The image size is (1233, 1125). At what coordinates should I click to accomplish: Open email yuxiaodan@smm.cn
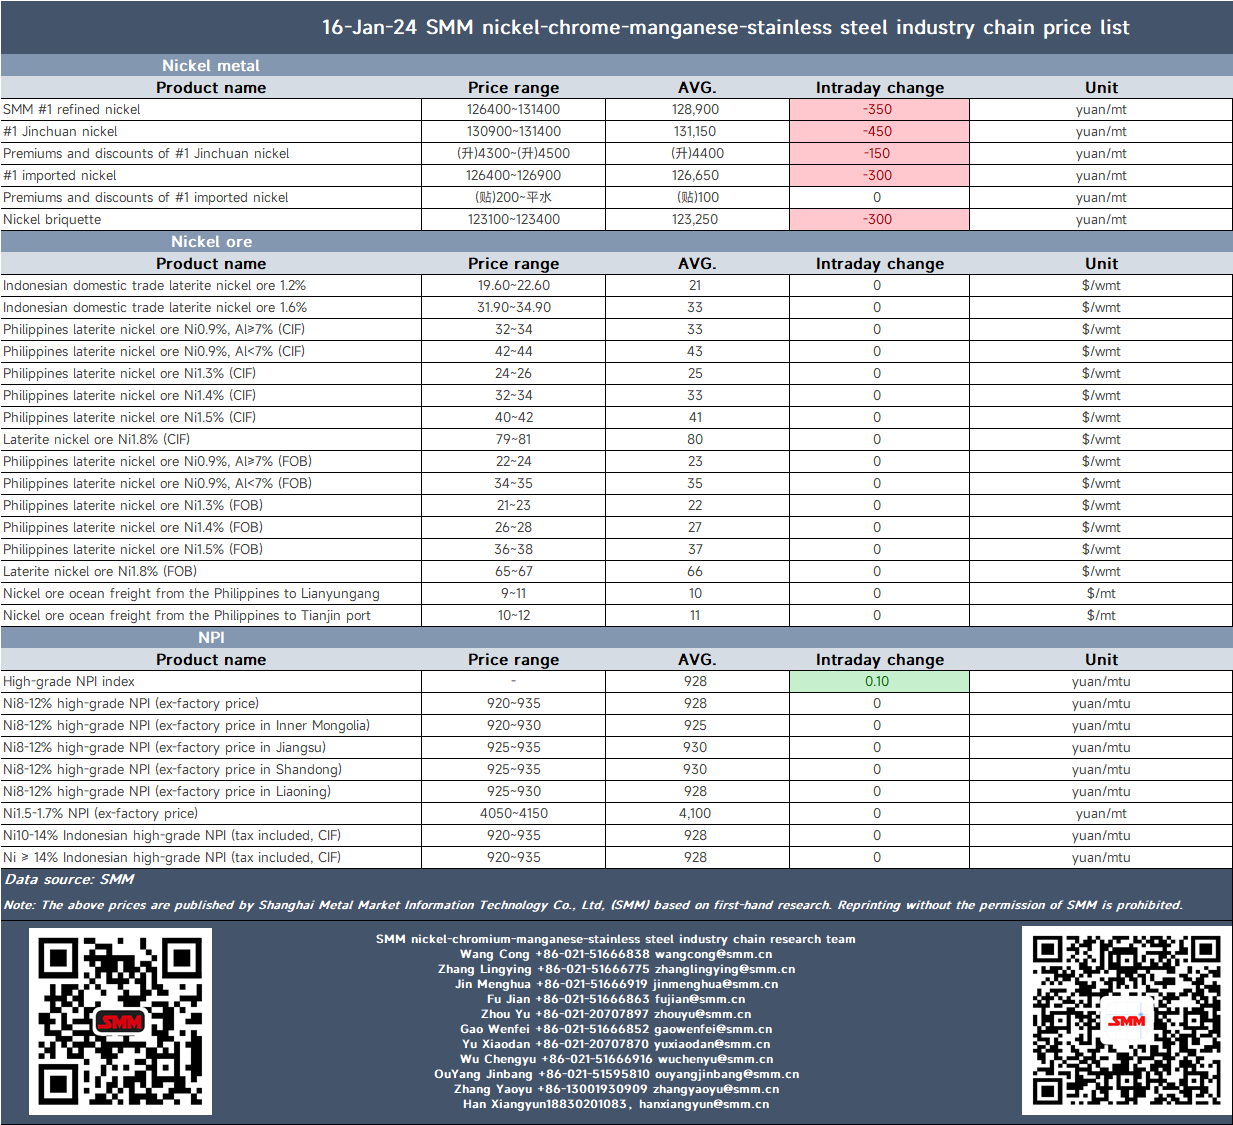712,1044
